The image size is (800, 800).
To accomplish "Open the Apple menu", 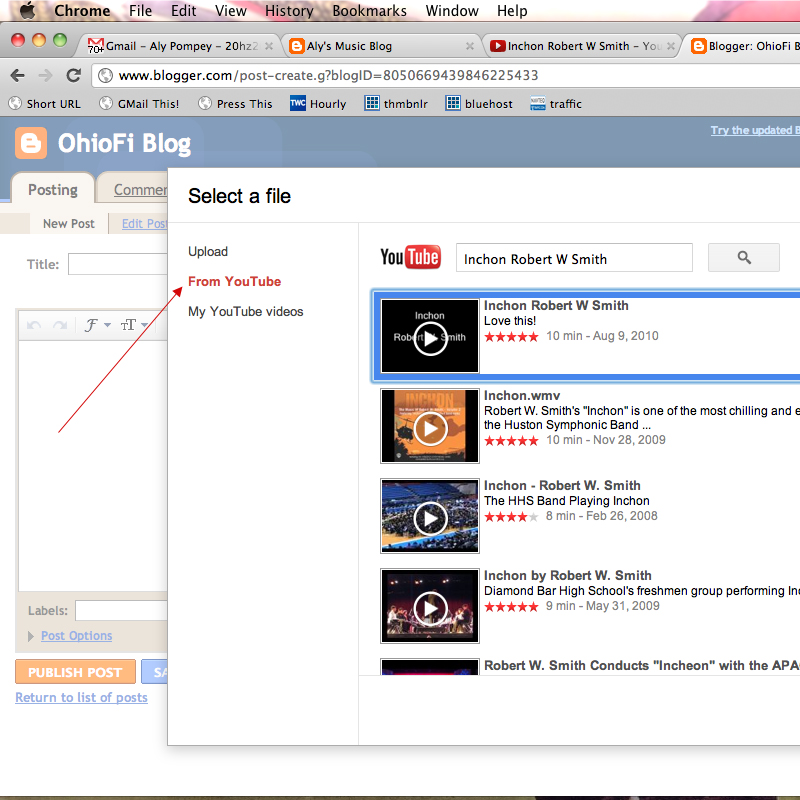I will [x=28, y=10].
